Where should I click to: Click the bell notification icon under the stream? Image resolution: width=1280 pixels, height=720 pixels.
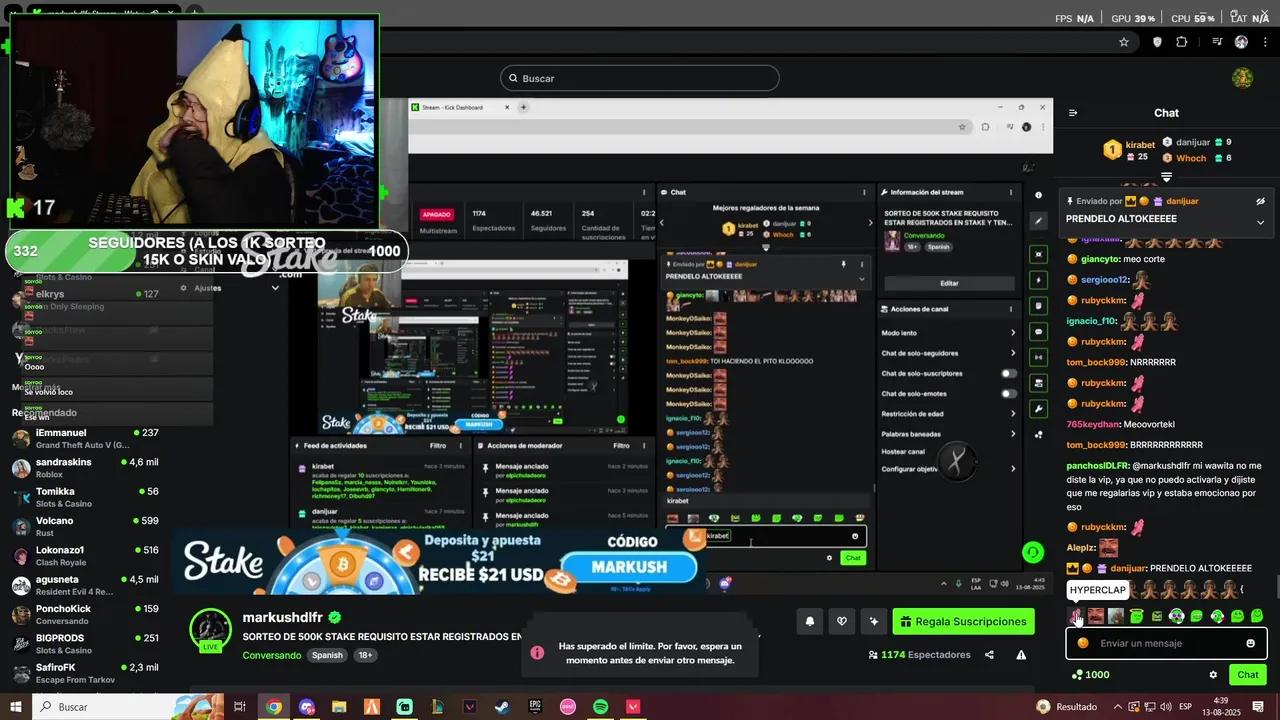(x=810, y=622)
